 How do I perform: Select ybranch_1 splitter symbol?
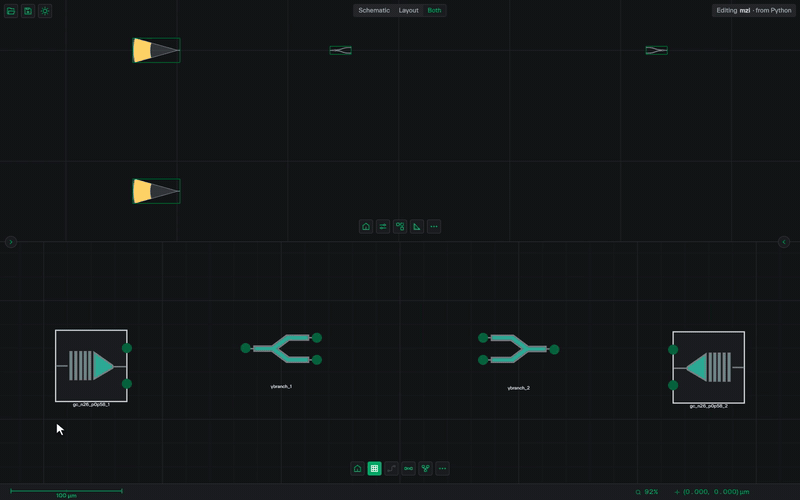(281, 348)
